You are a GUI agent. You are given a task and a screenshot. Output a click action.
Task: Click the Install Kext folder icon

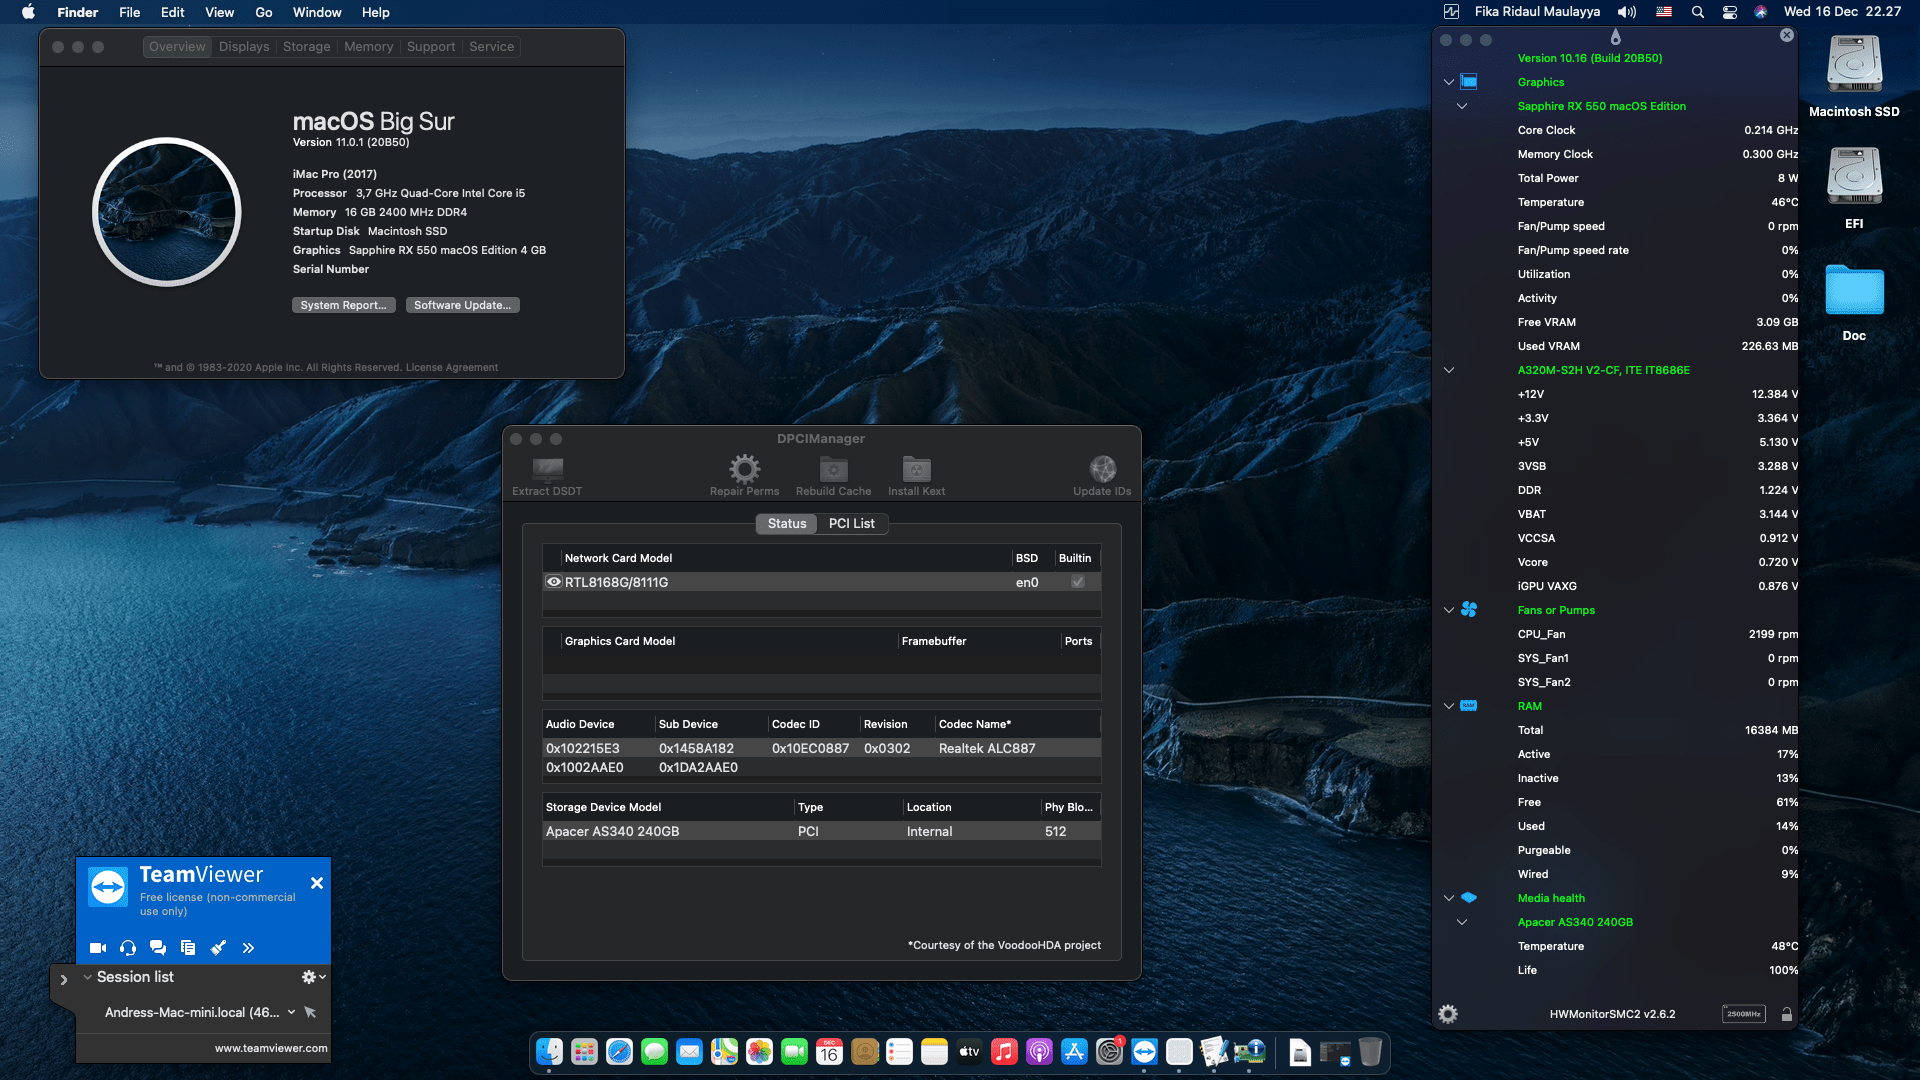click(x=915, y=469)
